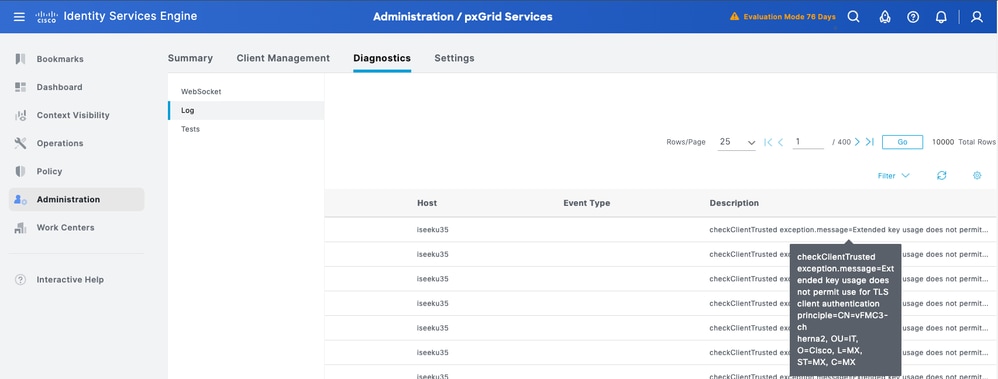This screenshot has height=379, width=998.
Task: Refresh the log table
Action: 941,175
